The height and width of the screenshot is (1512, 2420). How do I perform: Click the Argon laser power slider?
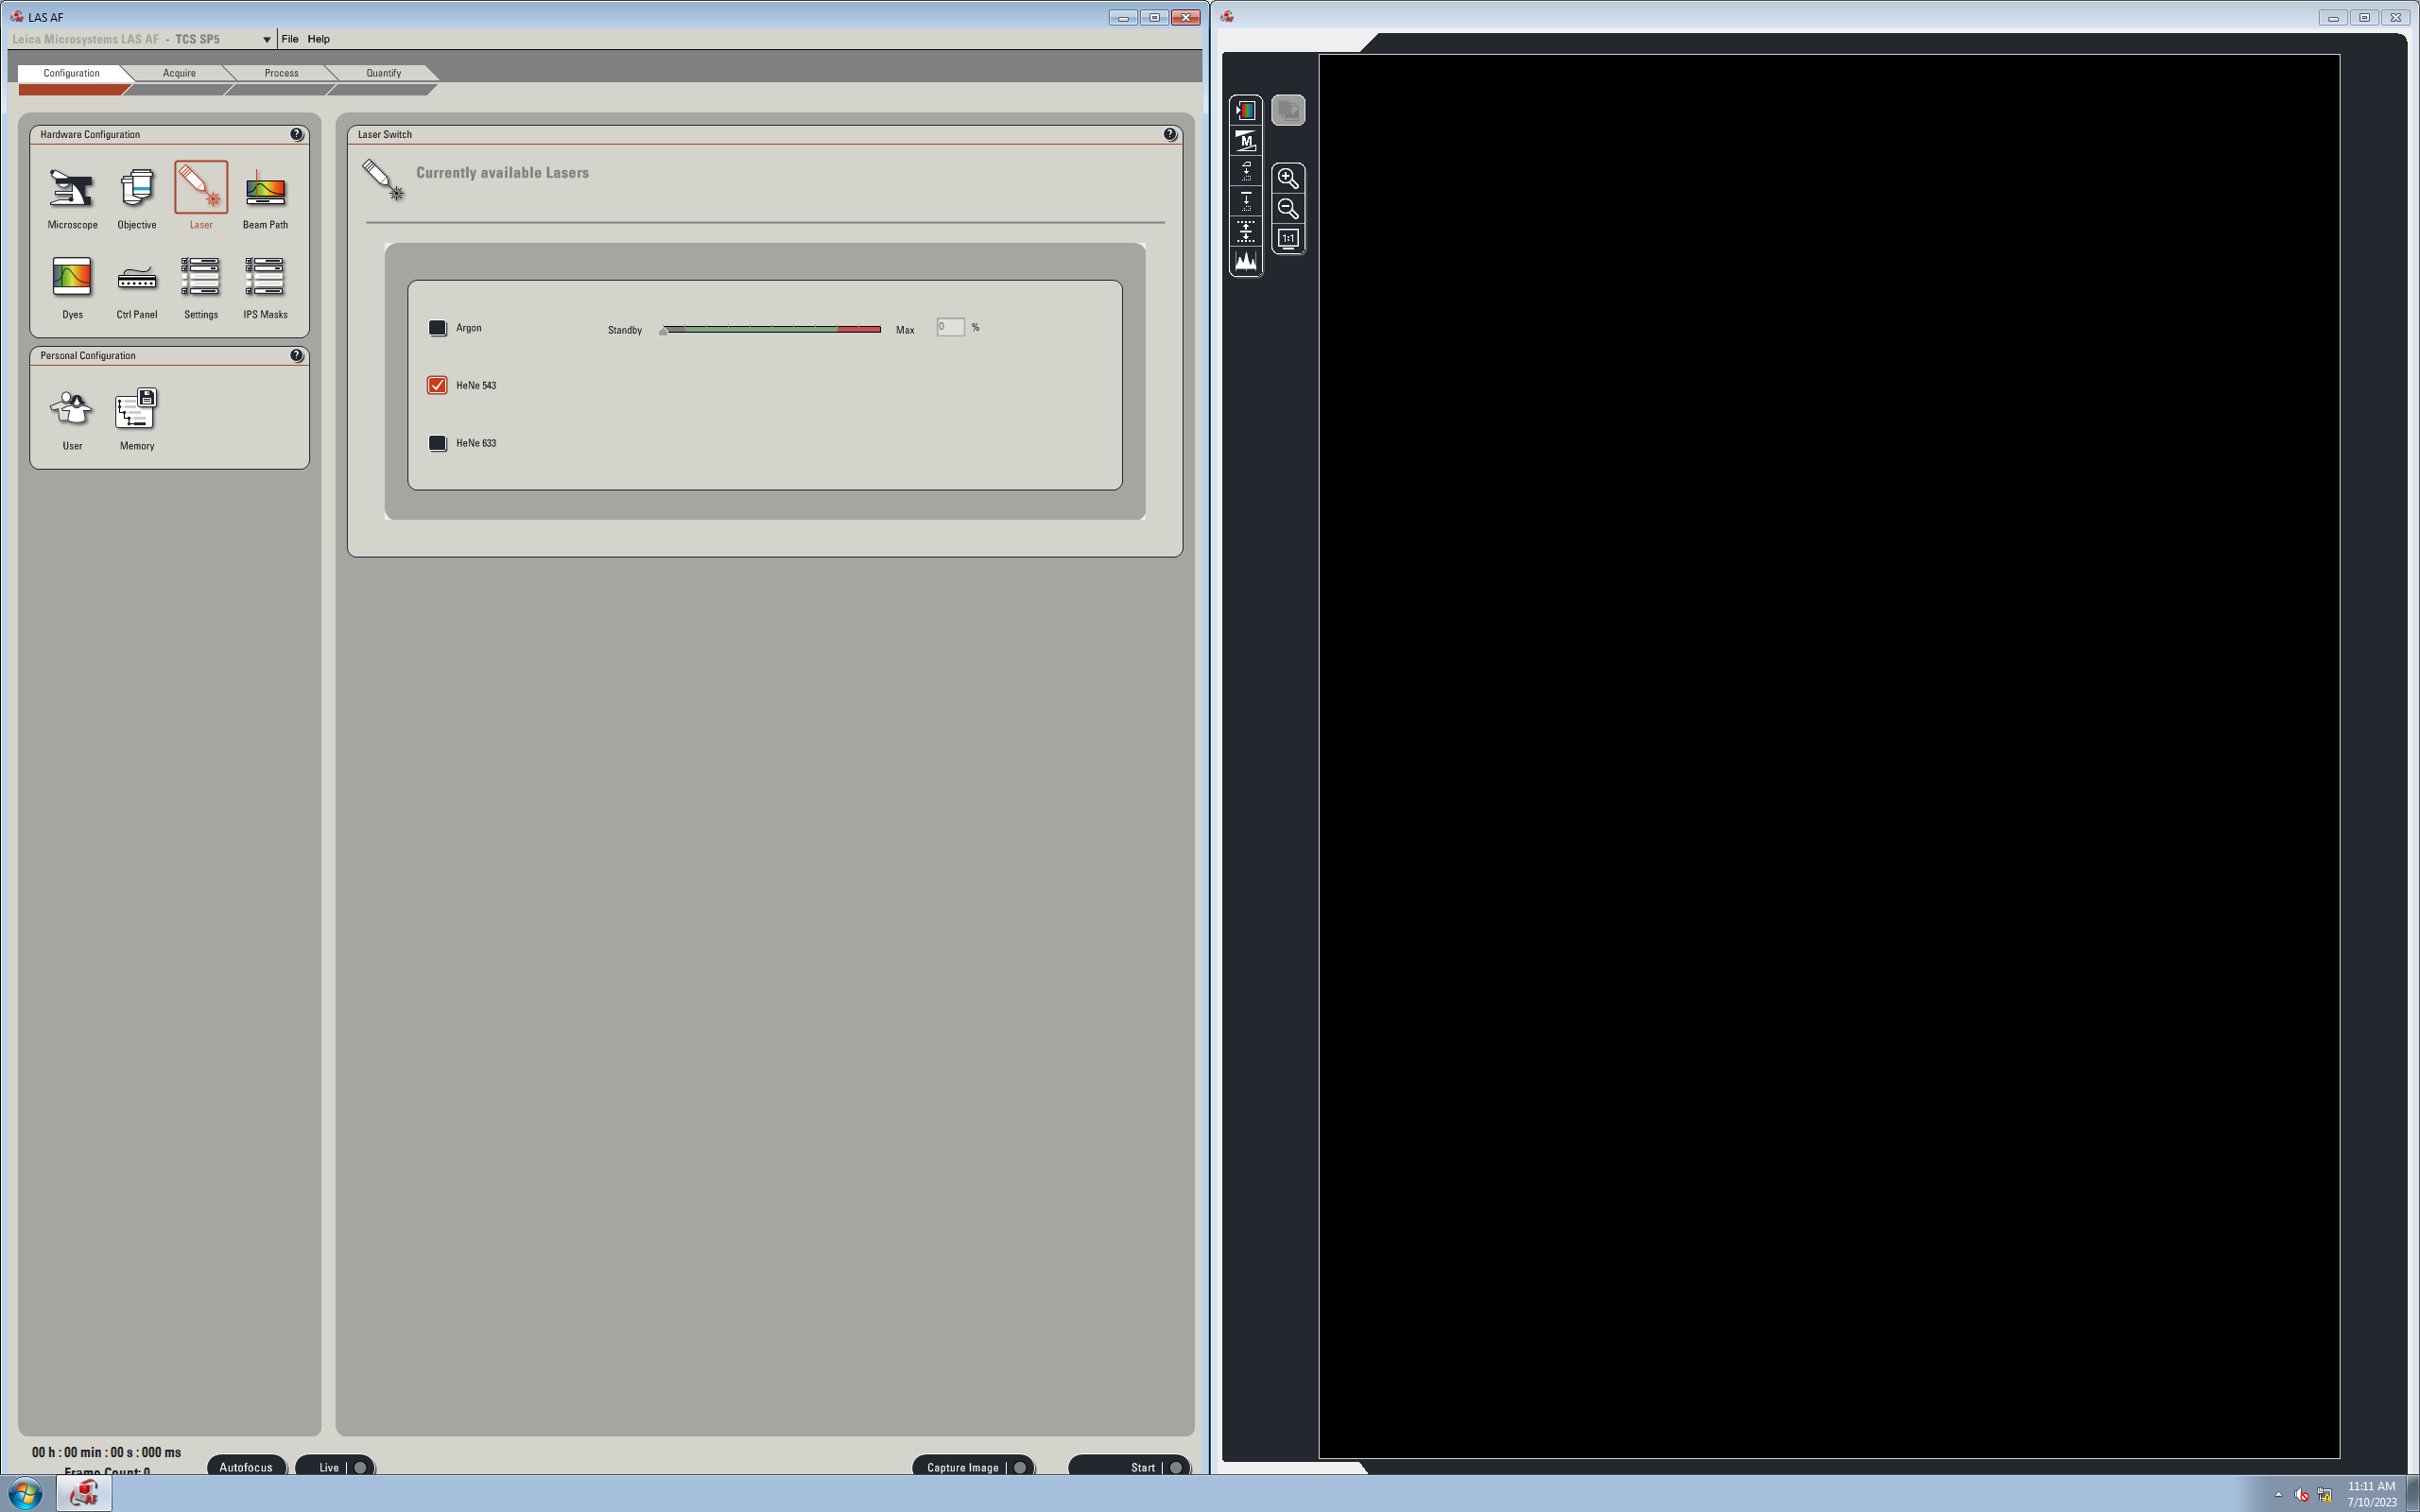tap(770, 329)
